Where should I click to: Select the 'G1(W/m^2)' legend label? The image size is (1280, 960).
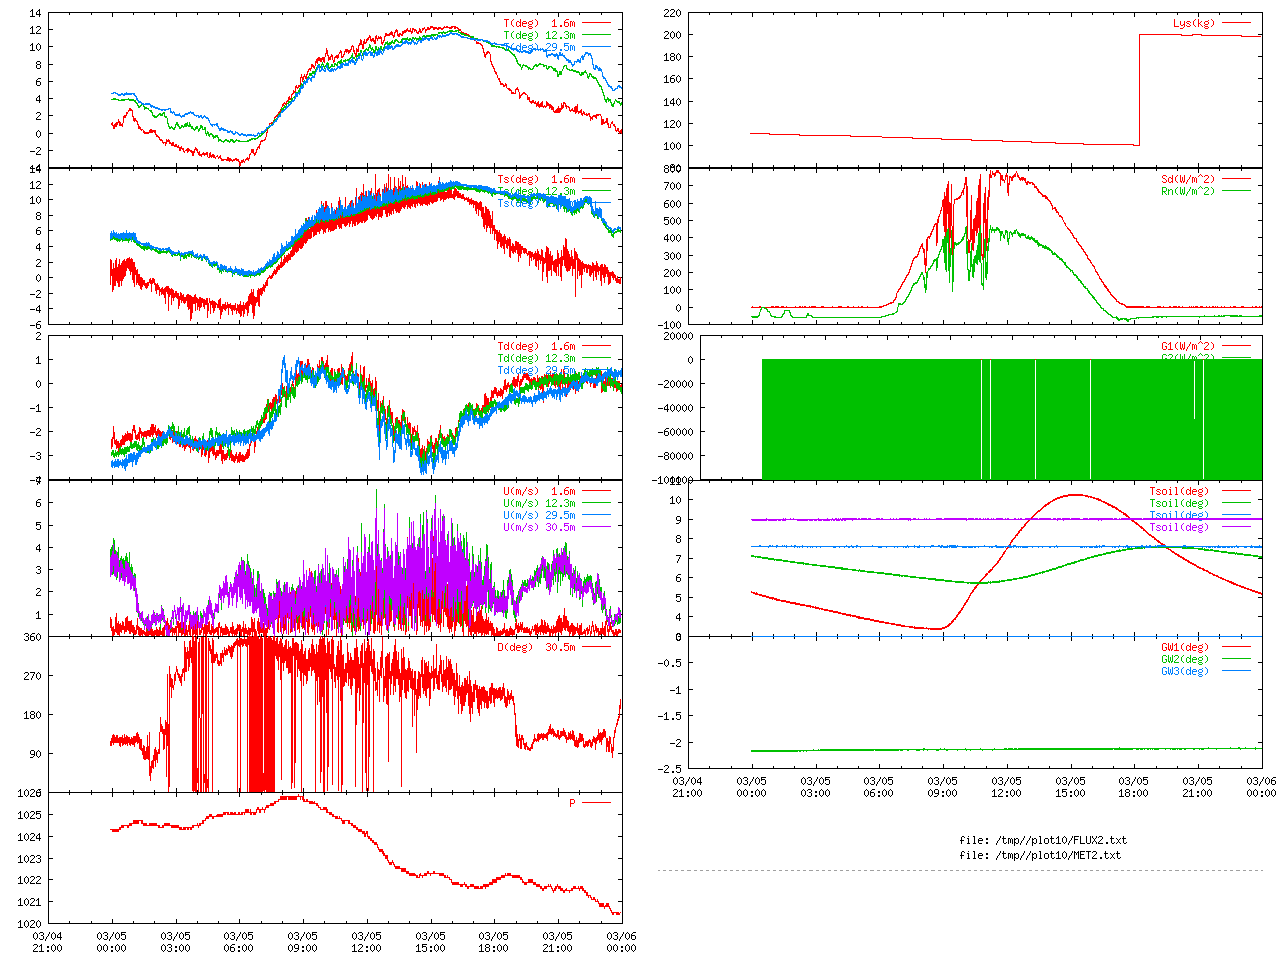coord(1188,346)
